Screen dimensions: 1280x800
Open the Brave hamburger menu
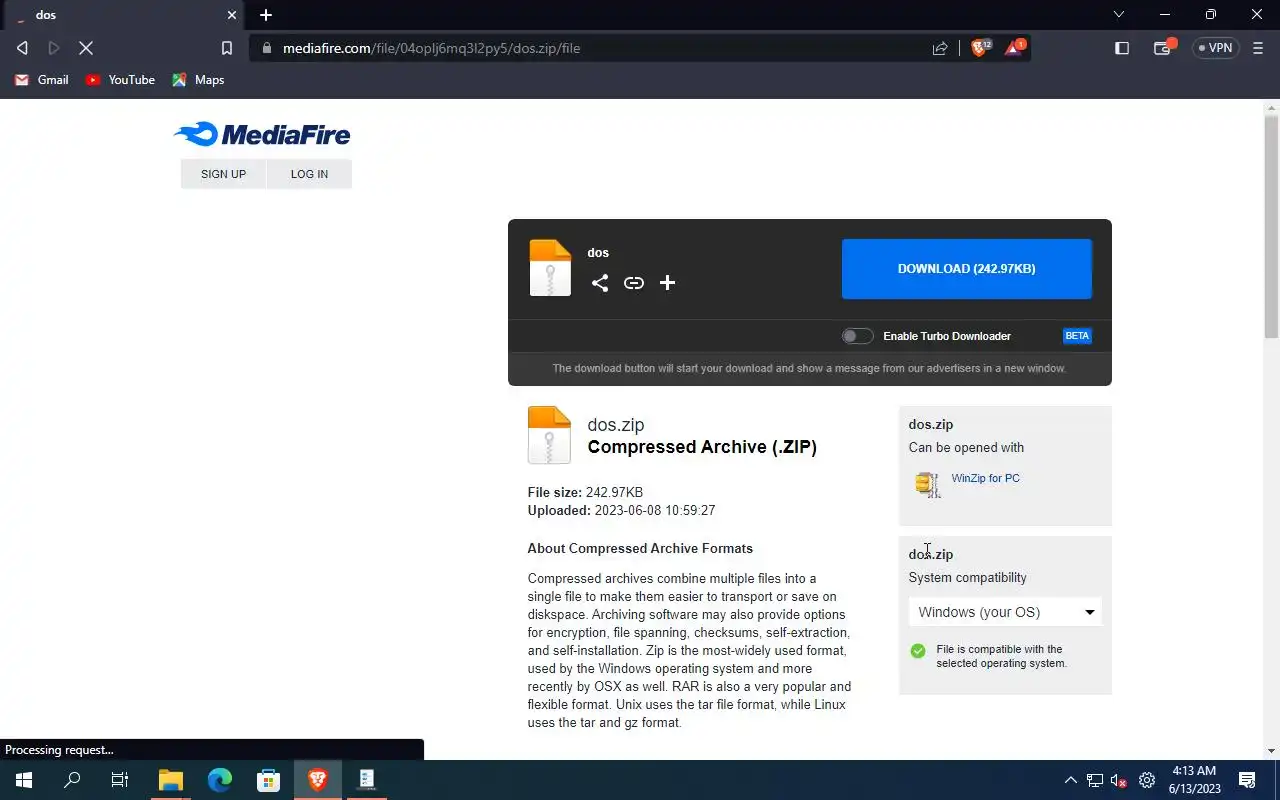click(1258, 48)
